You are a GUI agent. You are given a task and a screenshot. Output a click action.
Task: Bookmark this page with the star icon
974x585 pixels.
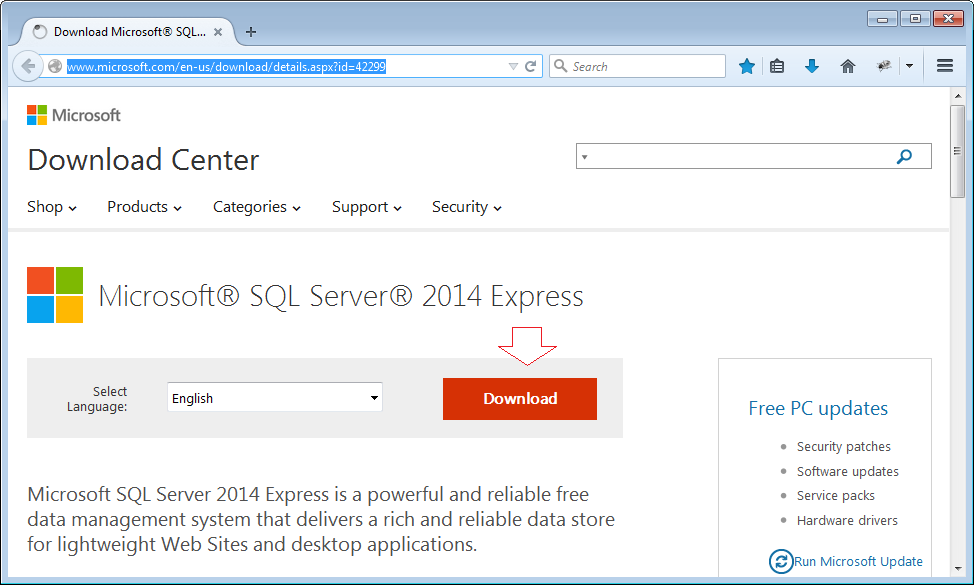(x=747, y=66)
